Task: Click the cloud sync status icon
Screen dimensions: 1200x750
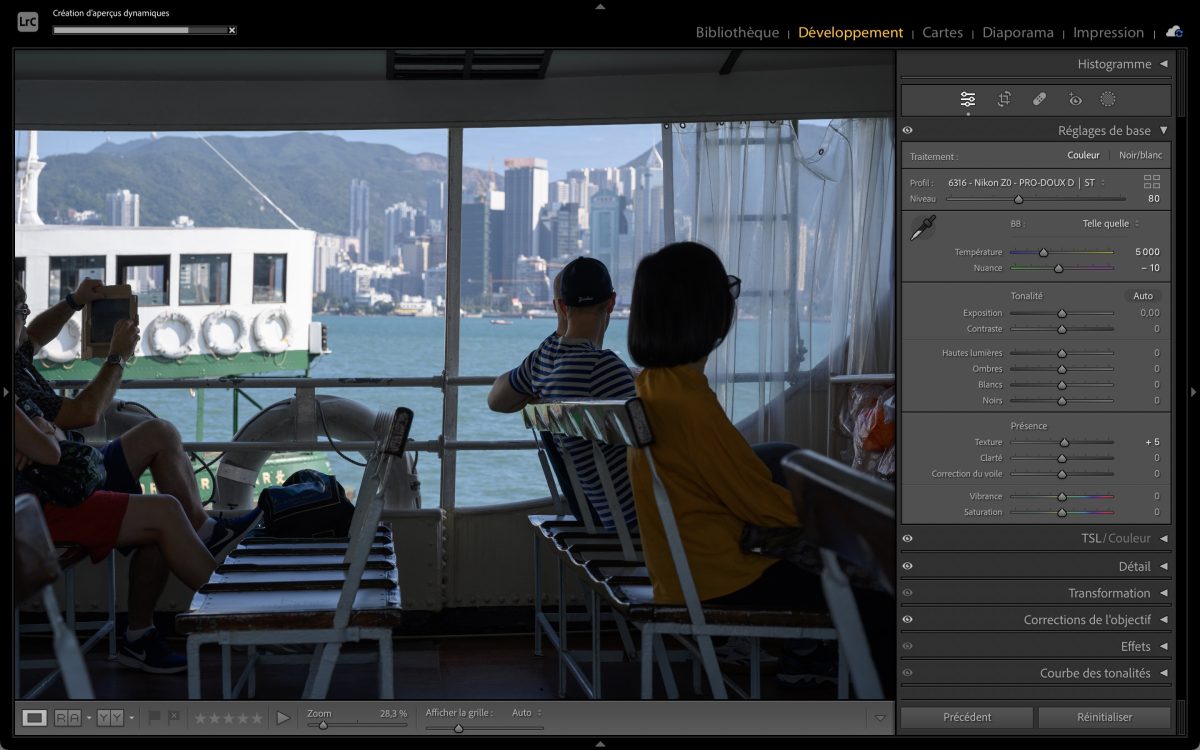Action: (x=1174, y=32)
